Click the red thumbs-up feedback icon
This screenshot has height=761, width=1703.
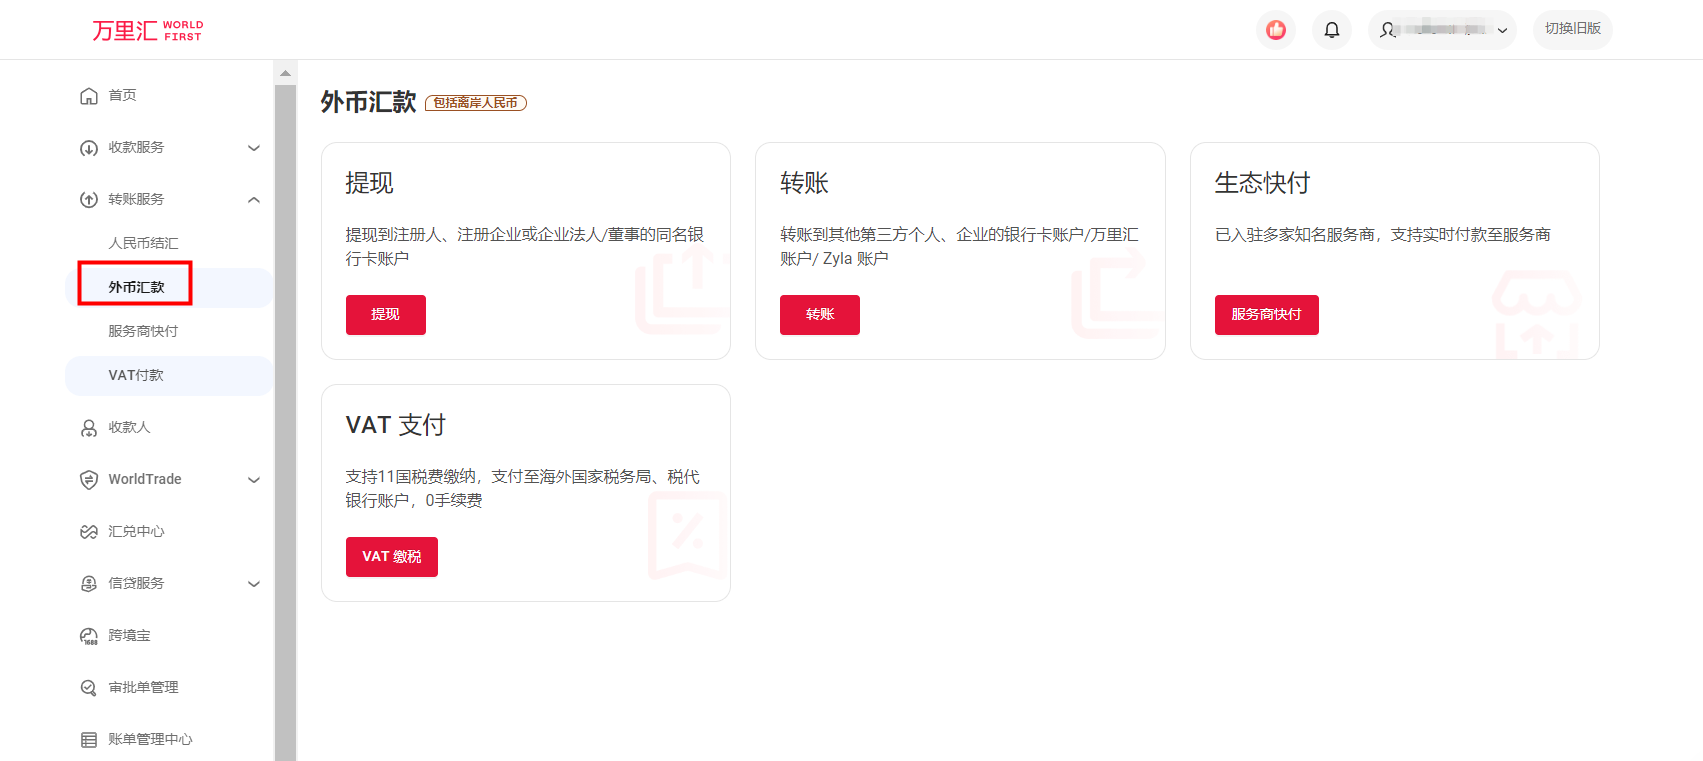coord(1276,30)
